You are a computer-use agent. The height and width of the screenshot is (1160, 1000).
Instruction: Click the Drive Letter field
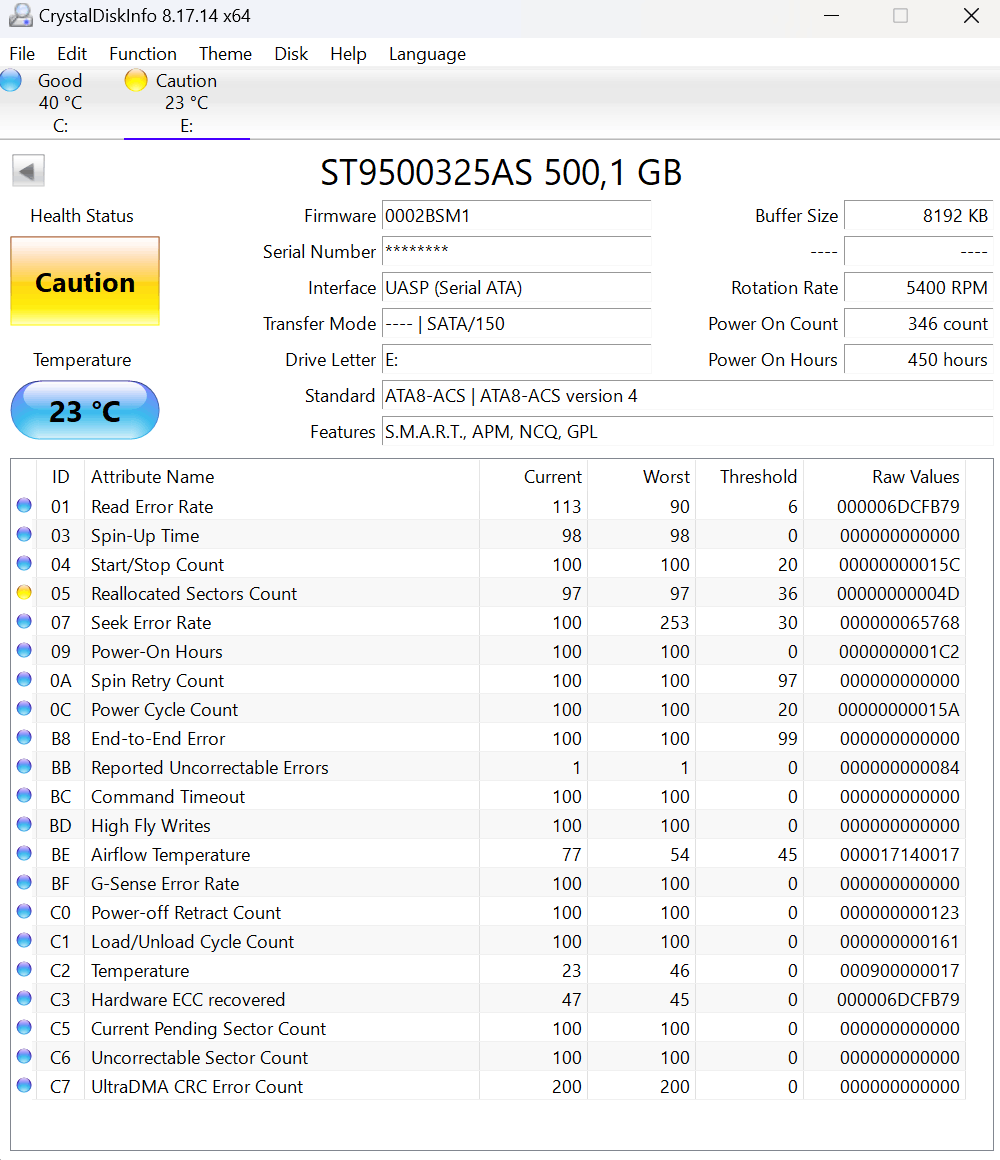click(516, 360)
